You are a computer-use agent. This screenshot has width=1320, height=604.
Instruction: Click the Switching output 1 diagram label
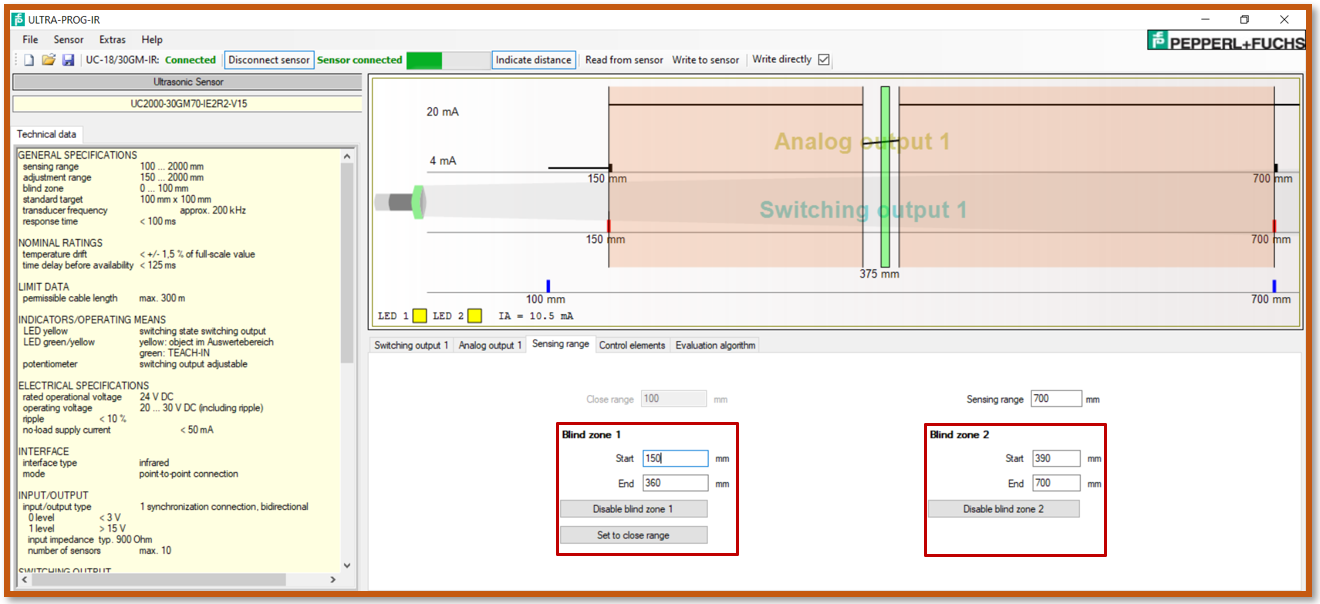pyautogui.click(x=864, y=210)
